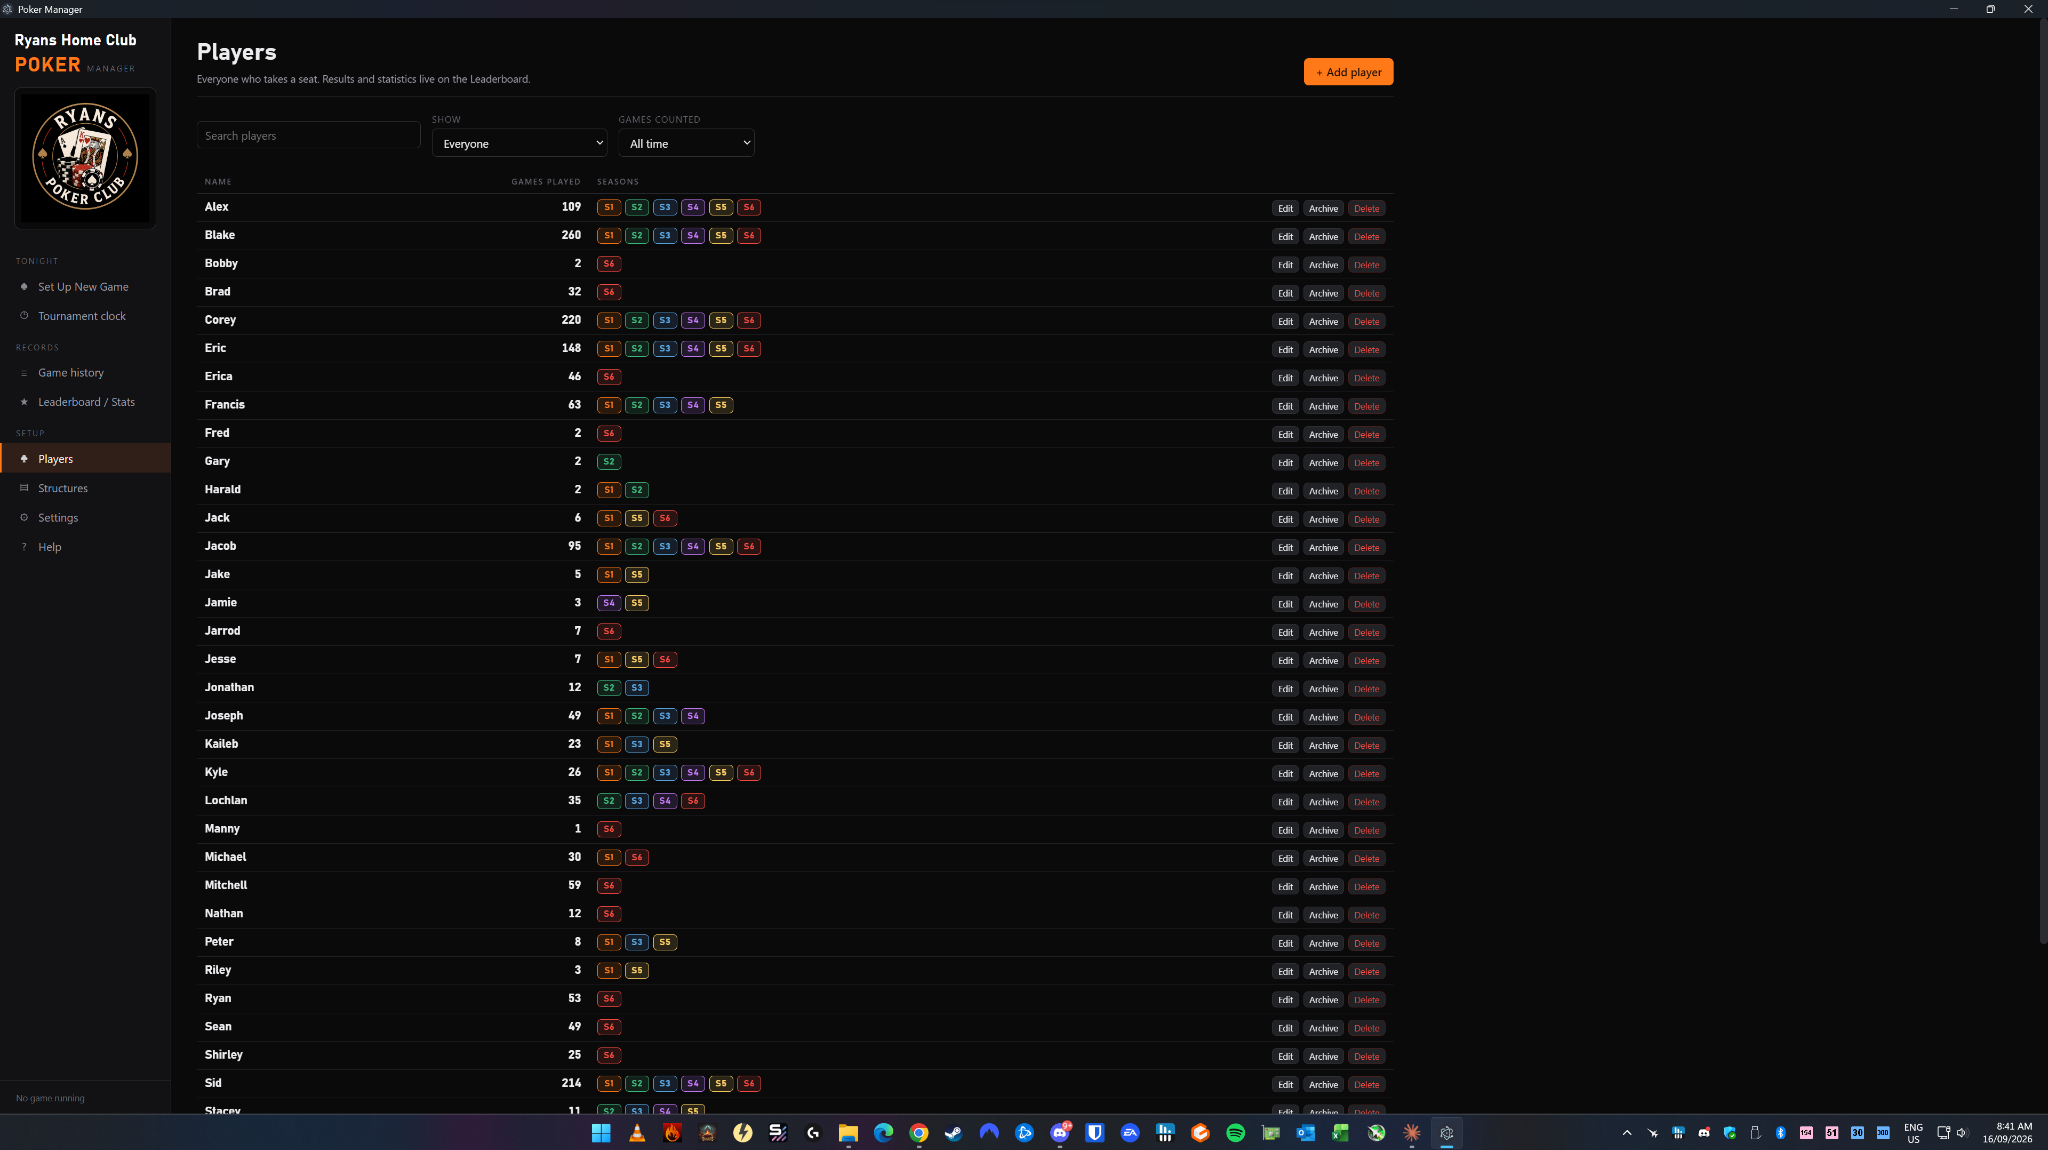This screenshot has height=1150, width=2048.
Task: Open the Windows Start menu
Action: click(601, 1133)
